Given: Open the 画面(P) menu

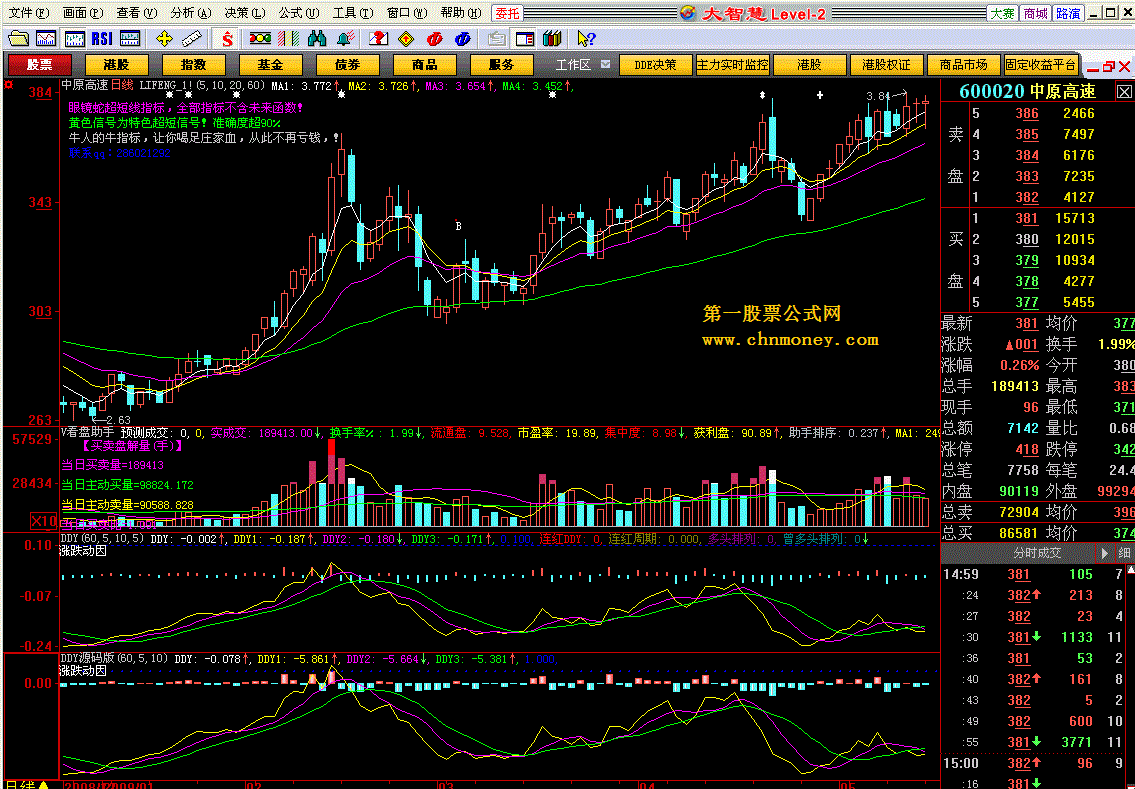Looking at the screenshot, I should tap(83, 13).
